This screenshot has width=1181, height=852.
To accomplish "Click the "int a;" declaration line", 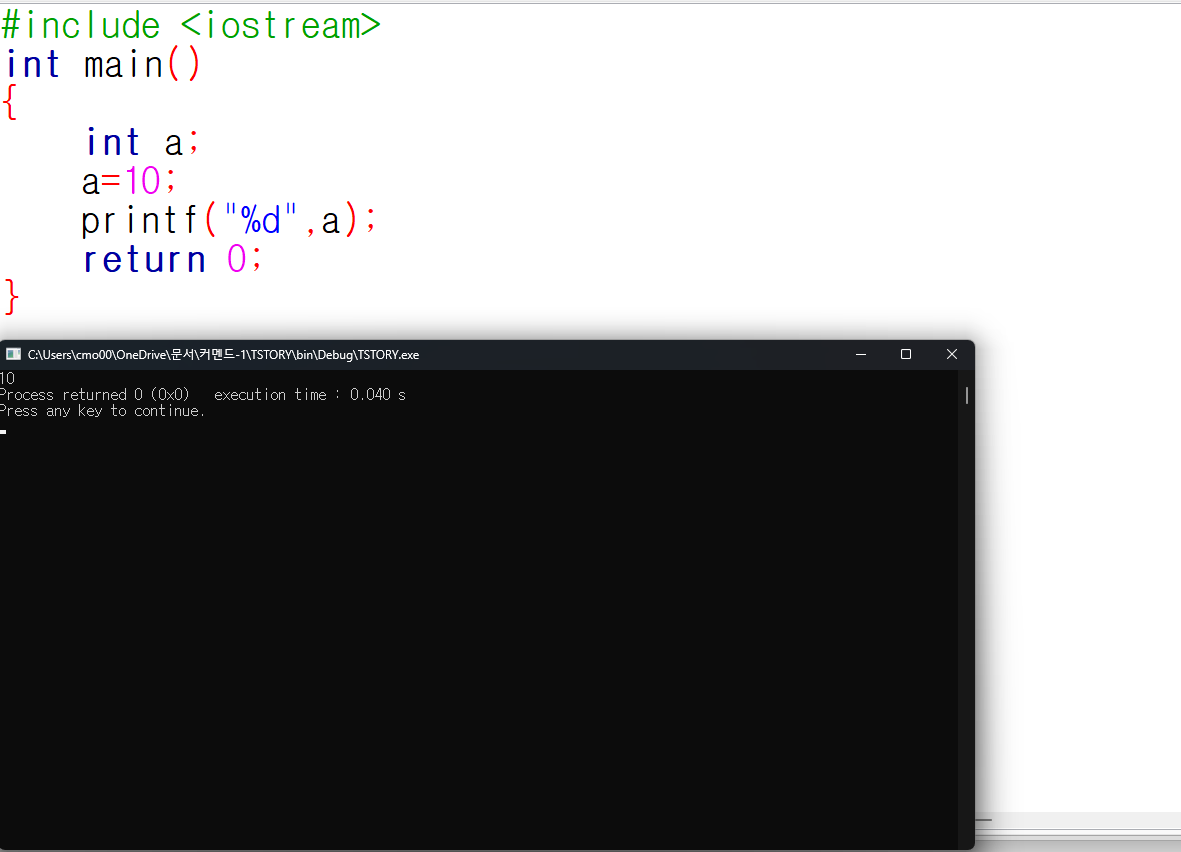I will pyautogui.click(x=142, y=142).
